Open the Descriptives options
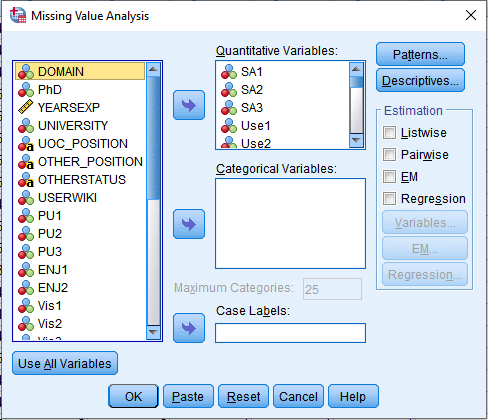 (x=420, y=80)
